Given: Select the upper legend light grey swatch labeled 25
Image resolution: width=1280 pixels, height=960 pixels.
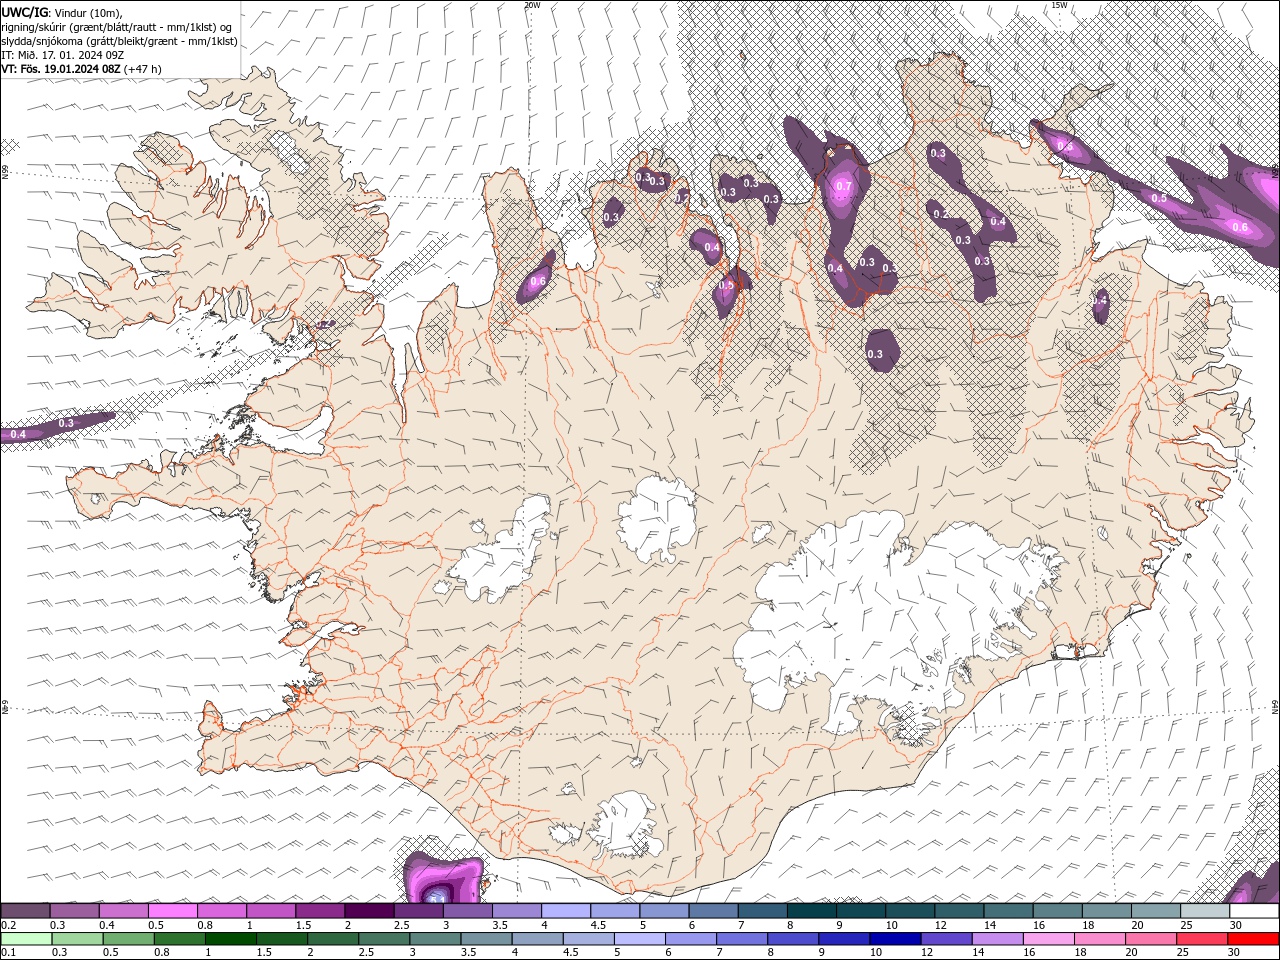Looking at the screenshot, I should [x=1205, y=911].
